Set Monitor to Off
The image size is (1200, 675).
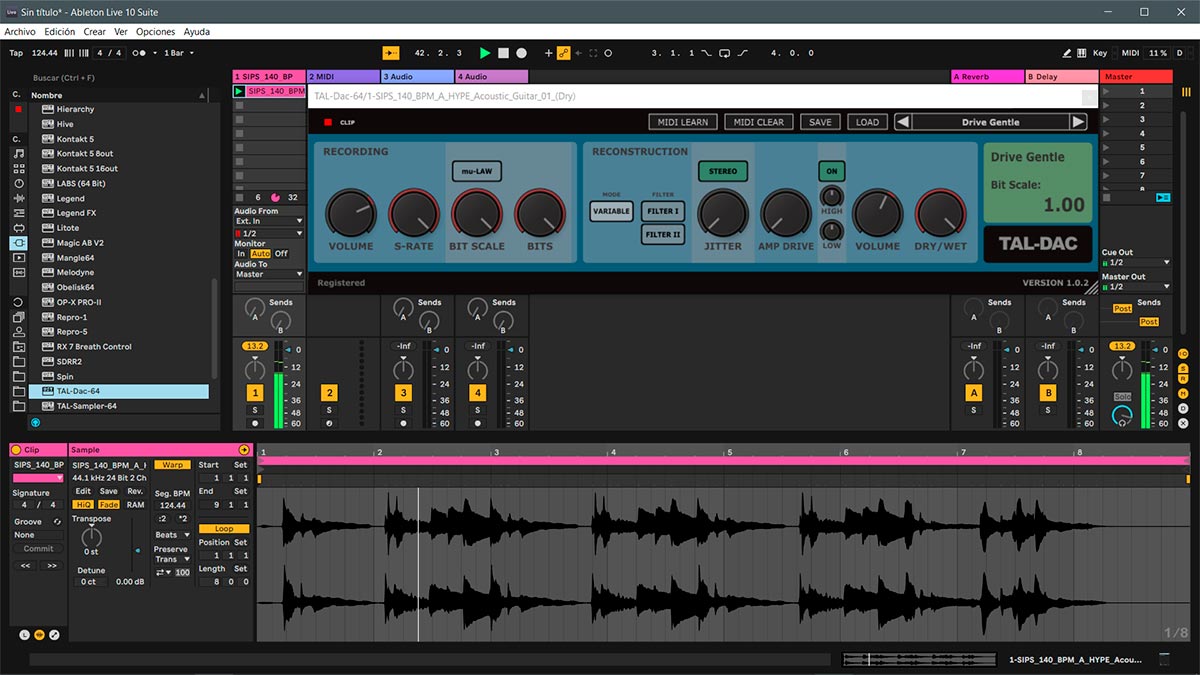281,254
